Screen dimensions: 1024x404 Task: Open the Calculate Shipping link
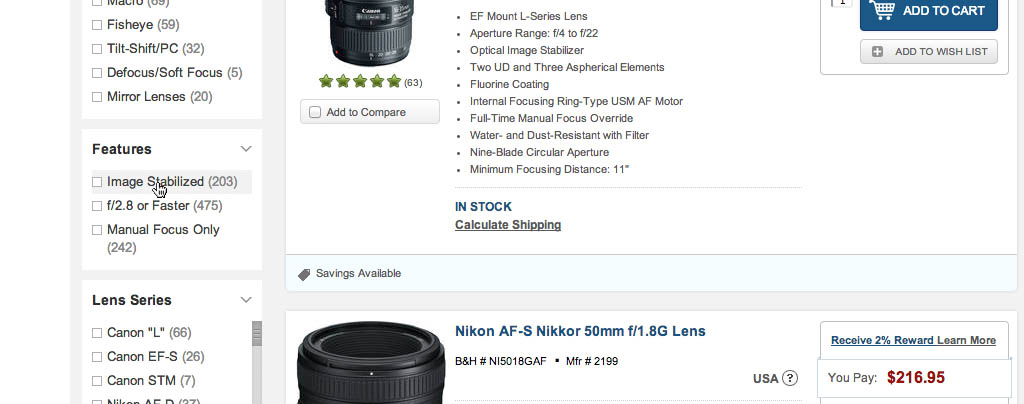coord(508,225)
